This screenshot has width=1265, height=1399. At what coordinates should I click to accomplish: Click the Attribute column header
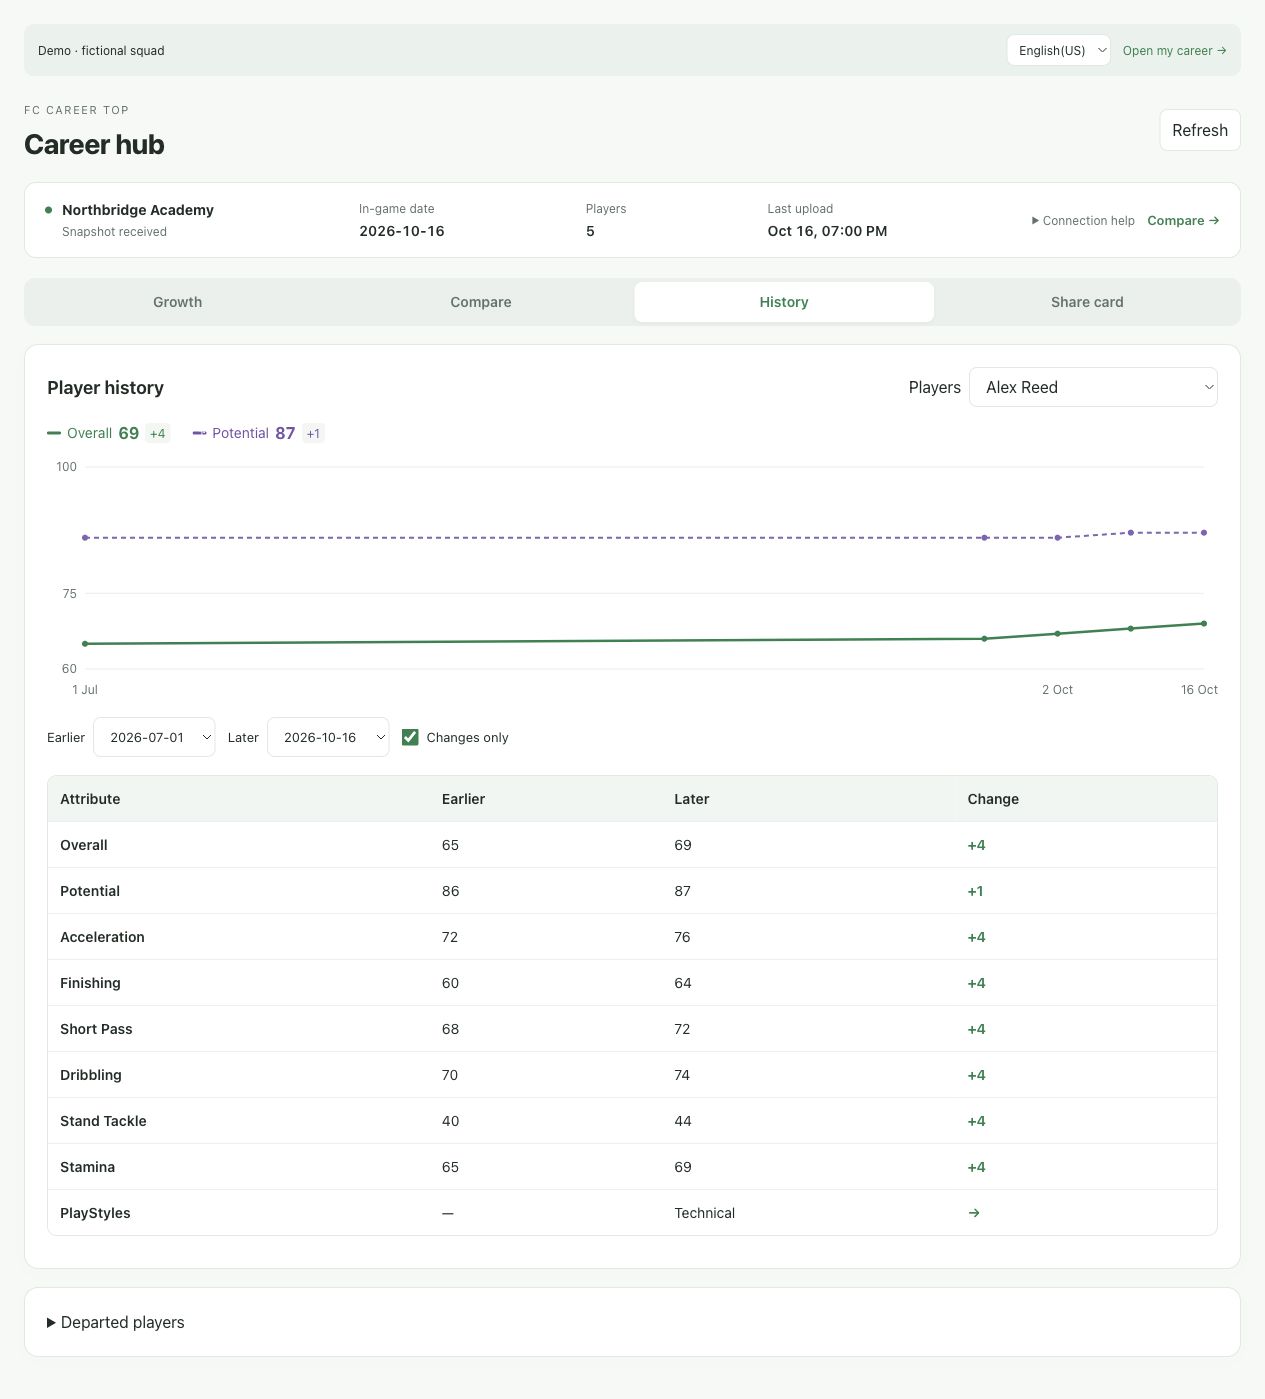[90, 799]
